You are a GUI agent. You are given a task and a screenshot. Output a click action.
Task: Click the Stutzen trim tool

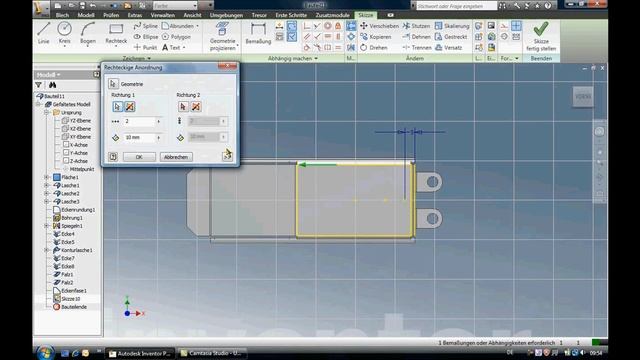pyautogui.click(x=416, y=26)
